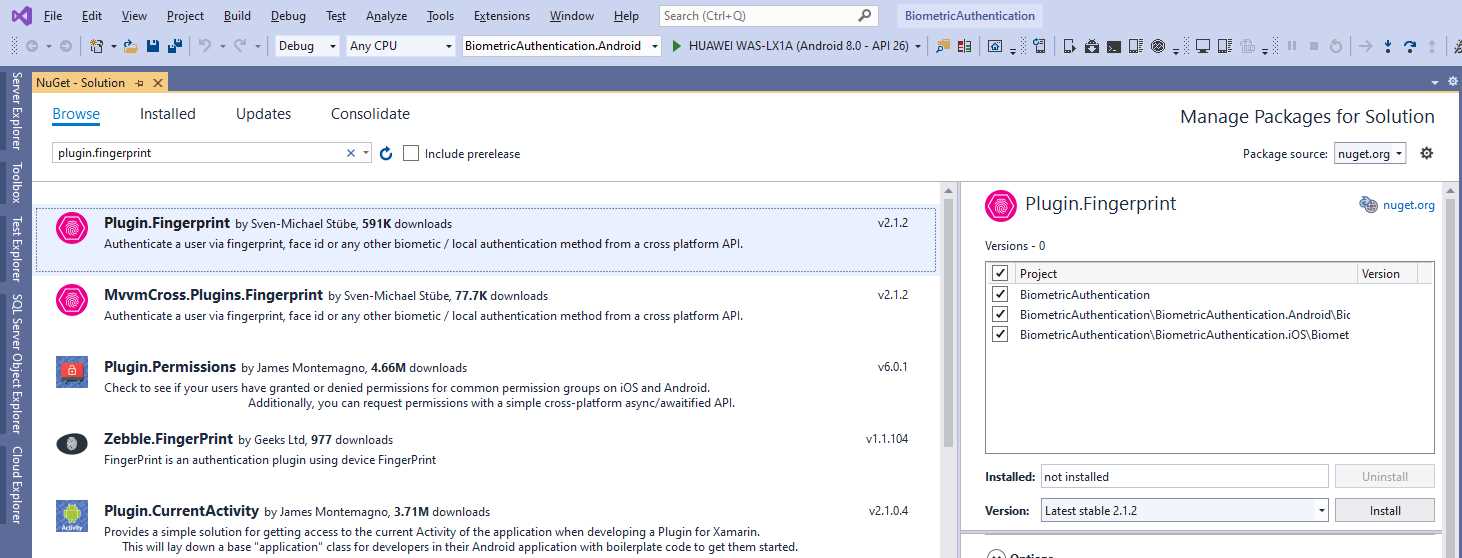Open the File menu

53,16
